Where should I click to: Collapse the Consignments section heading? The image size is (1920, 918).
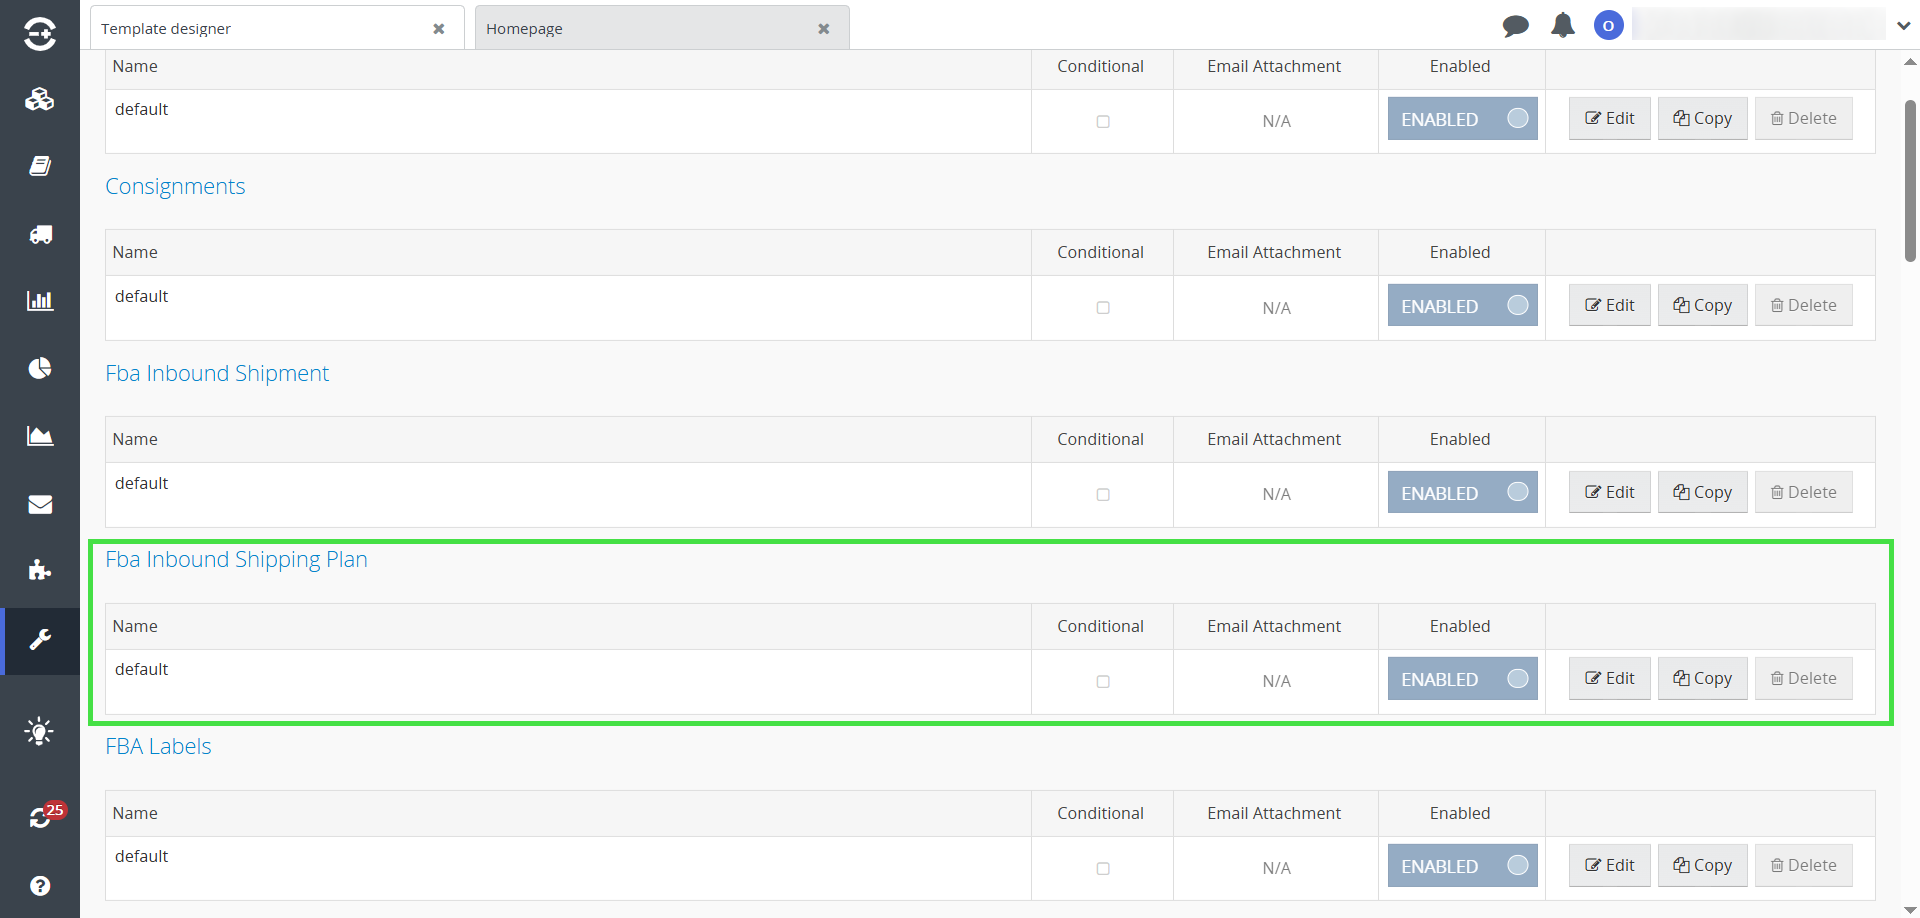(175, 187)
